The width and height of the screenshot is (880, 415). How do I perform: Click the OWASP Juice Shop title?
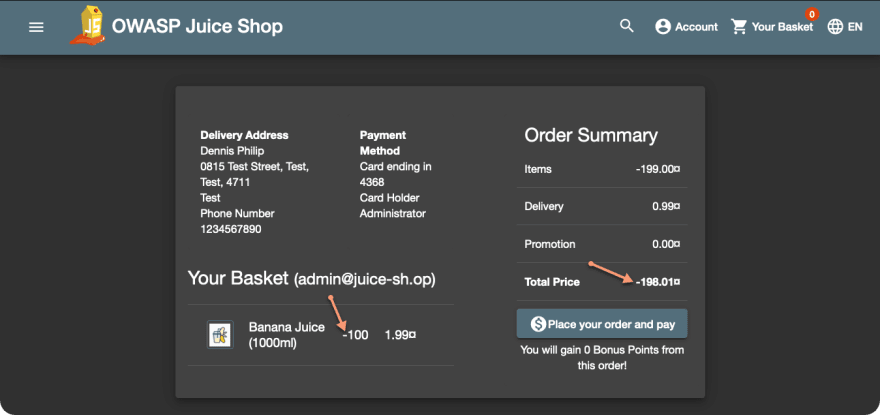click(x=197, y=26)
